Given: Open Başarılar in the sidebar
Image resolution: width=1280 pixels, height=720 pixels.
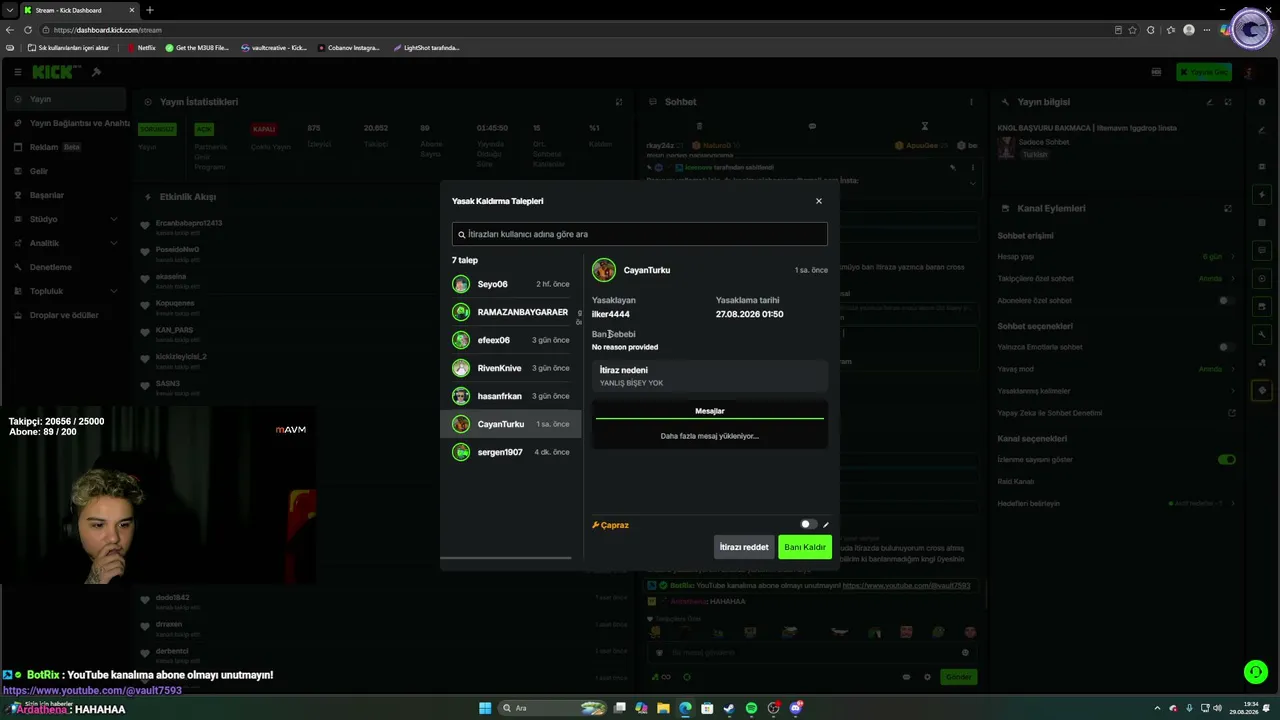Looking at the screenshot, I should [x=66, y=195].
